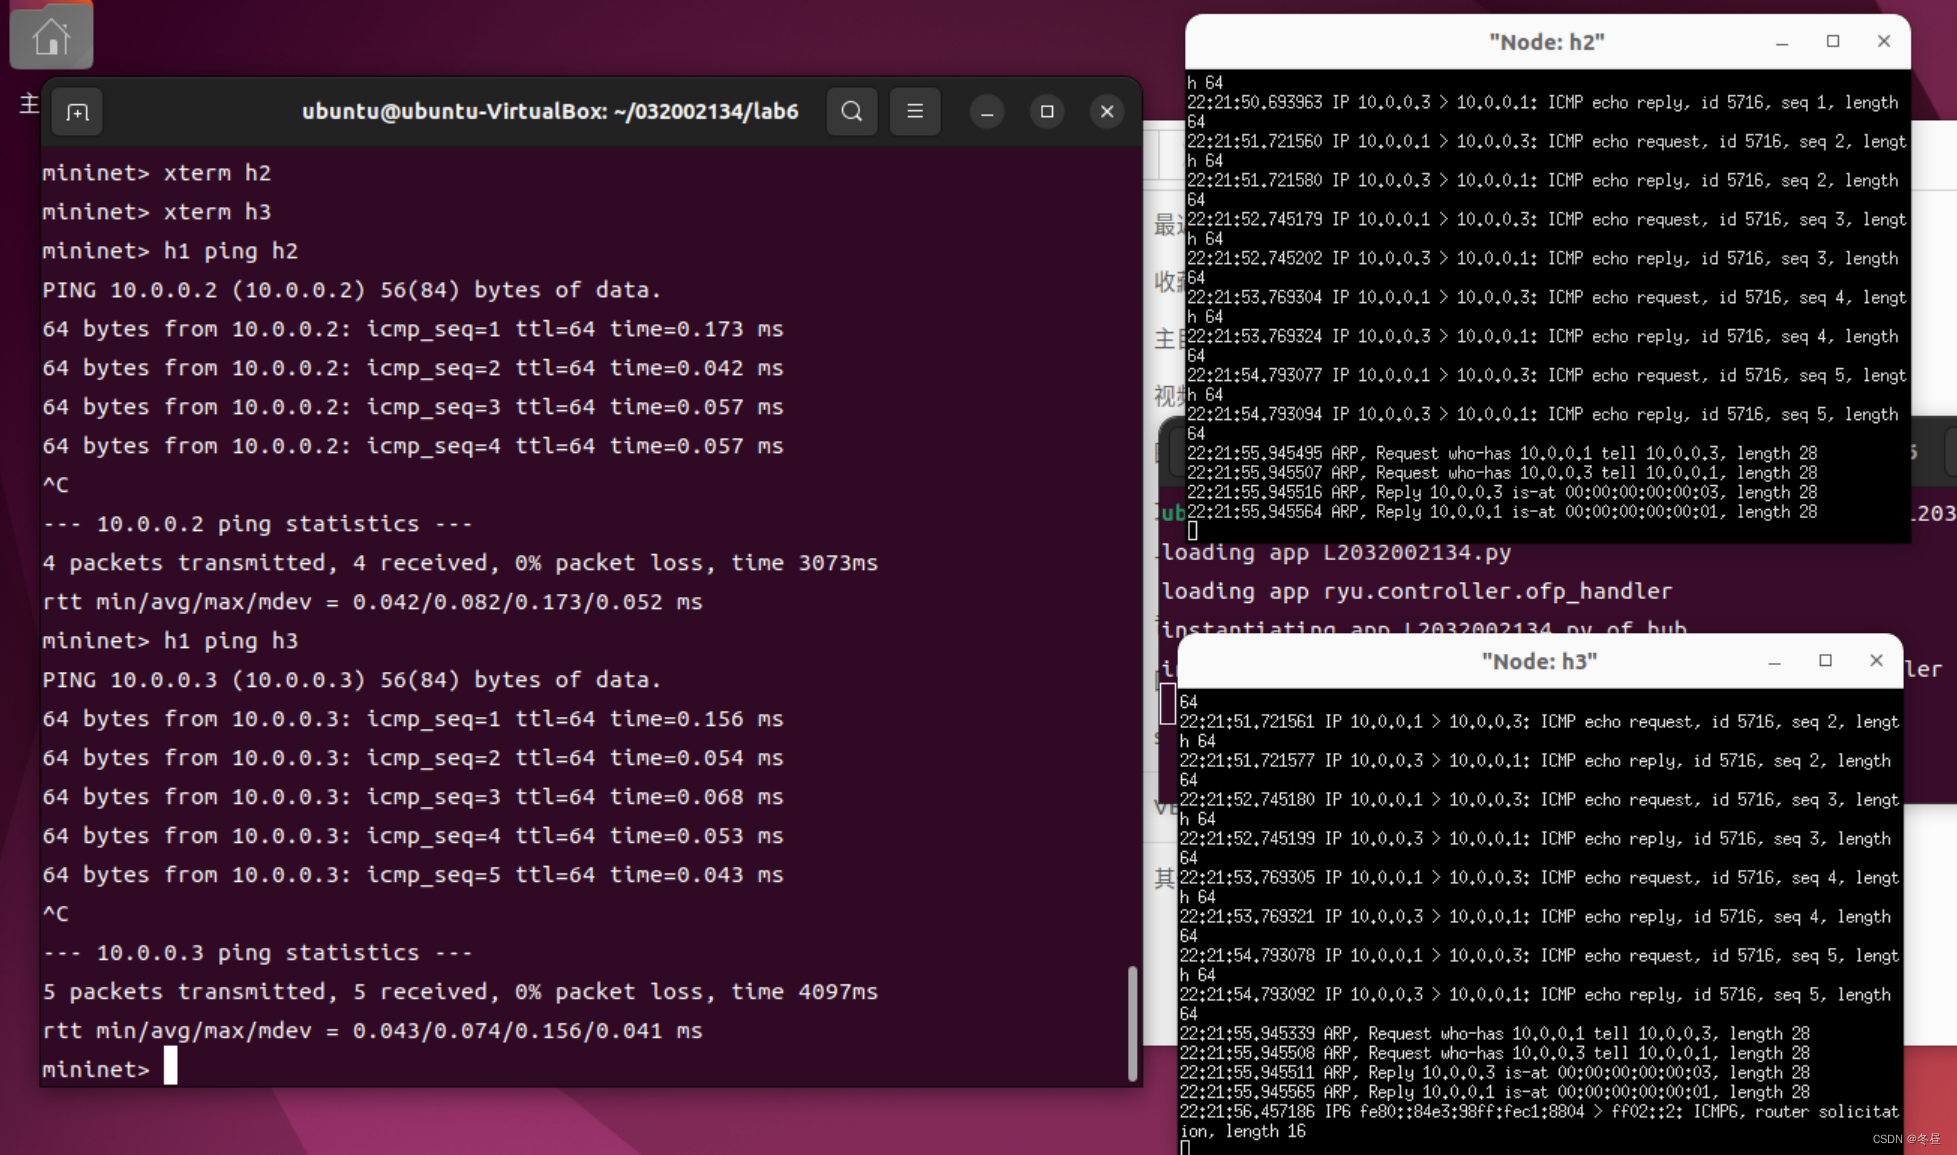This screenshot has height=1155, width=1957.
Task: Click "PING 10.0.0.3 (10.0.0.3)" line
Action: [352, 680]
